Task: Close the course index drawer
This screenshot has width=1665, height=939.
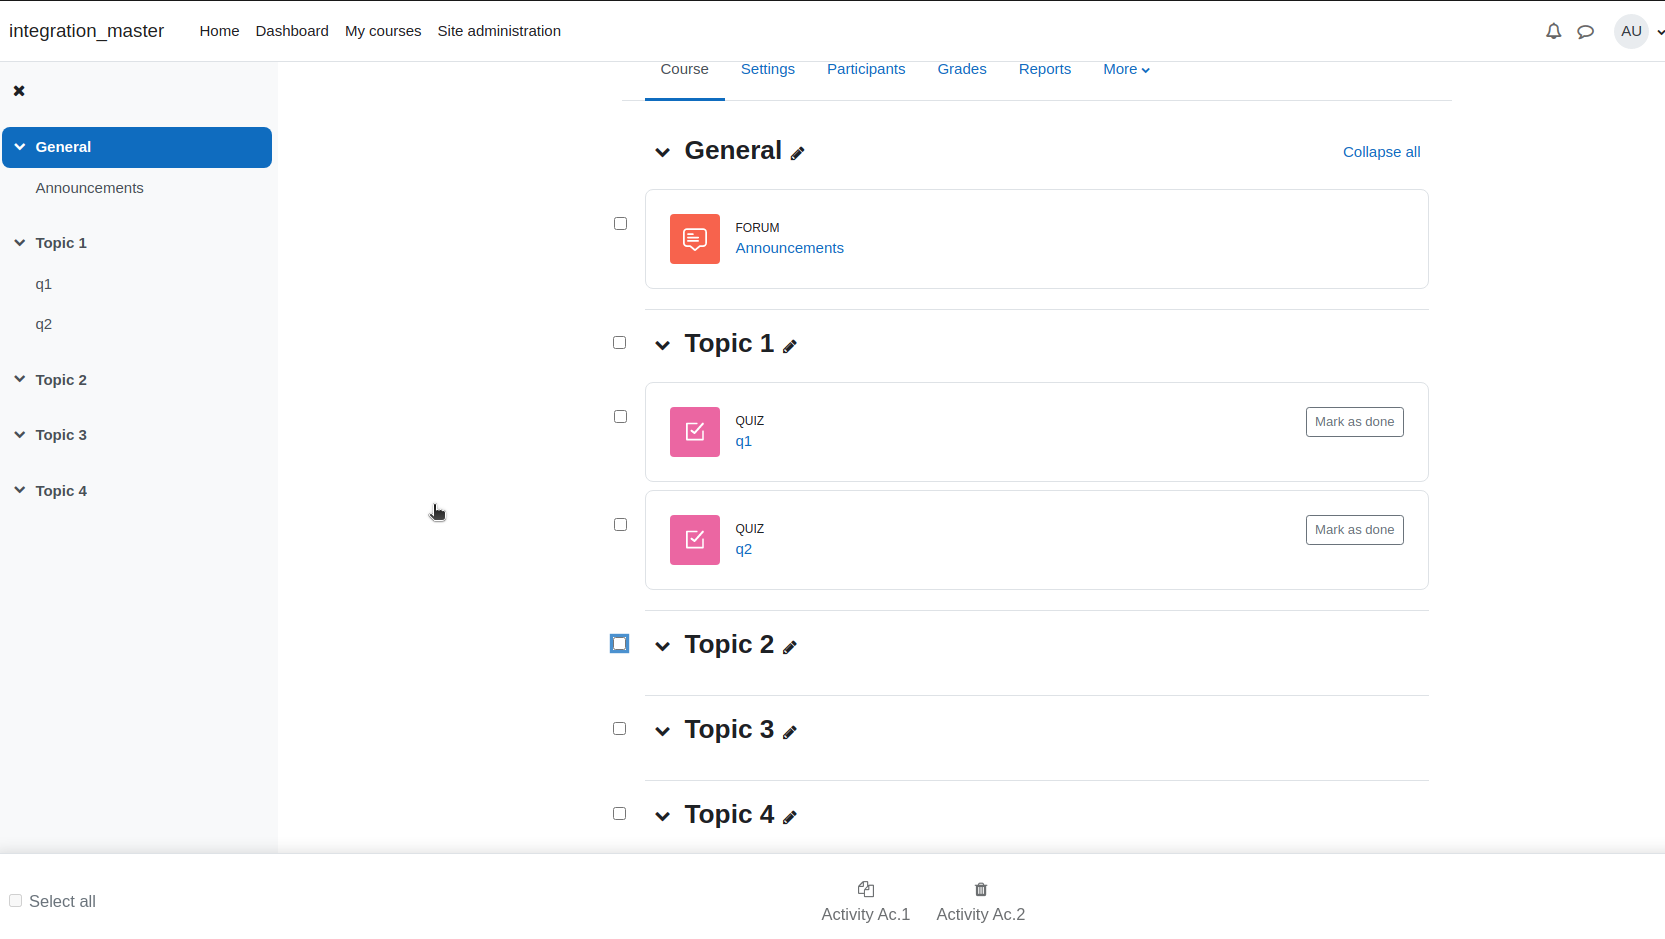Action: [19, 91]
